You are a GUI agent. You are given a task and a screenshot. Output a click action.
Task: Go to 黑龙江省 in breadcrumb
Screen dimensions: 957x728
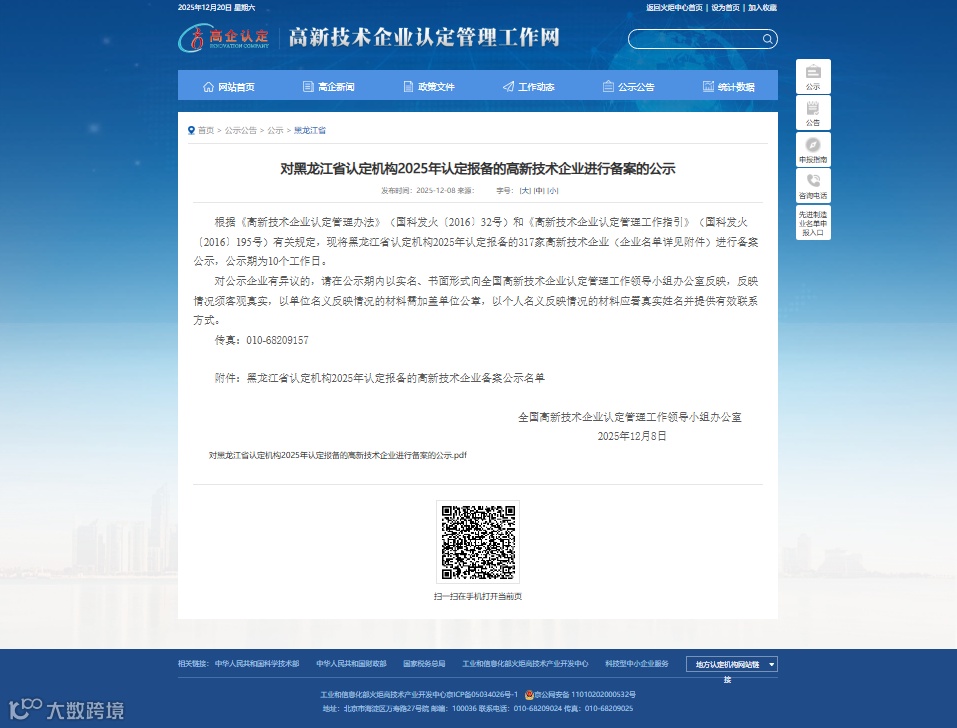(x=310, y=130)
